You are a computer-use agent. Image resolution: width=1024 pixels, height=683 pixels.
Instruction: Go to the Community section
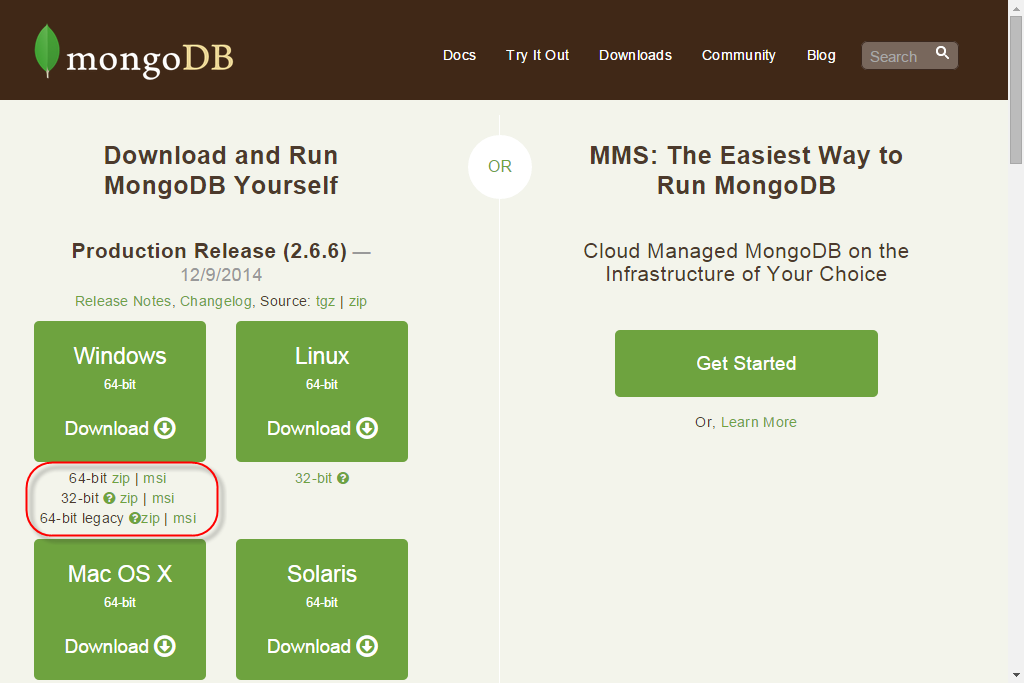pos(738,55)
